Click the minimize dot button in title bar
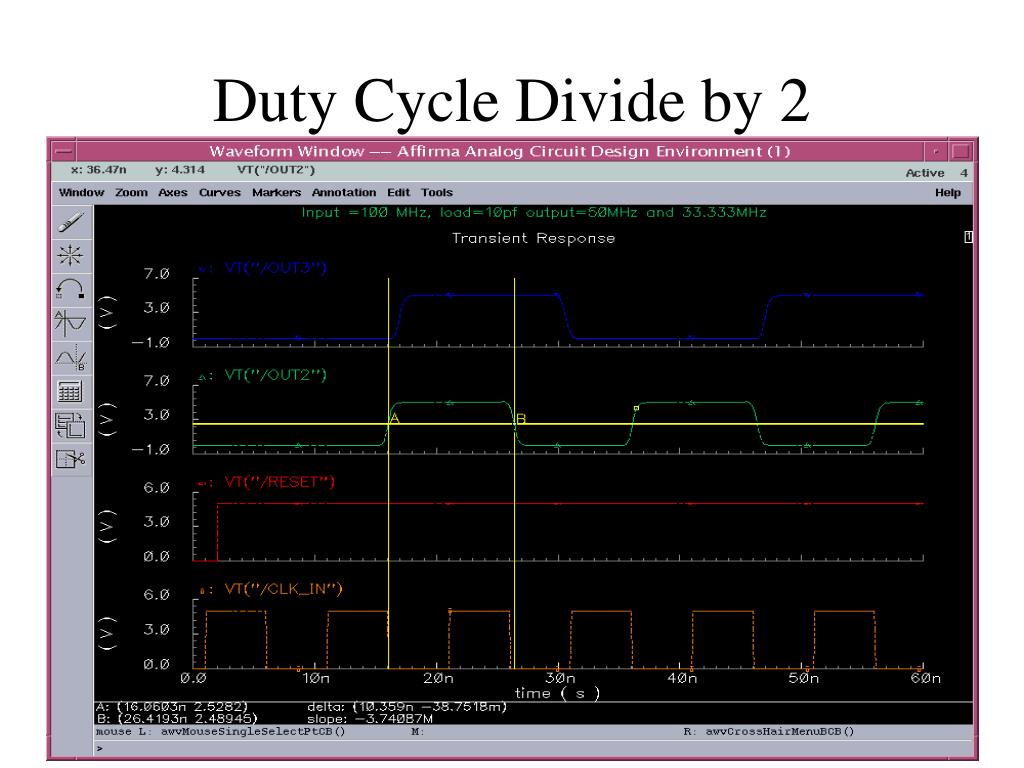Screen dimensions: 1024x768 pyautogui.click(x=936, y=152)
